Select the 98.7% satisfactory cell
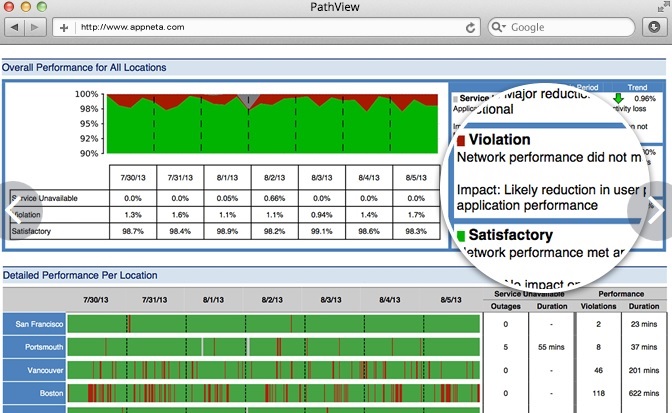This screenshot has width=672, height=413. click(x=133, y=231)
